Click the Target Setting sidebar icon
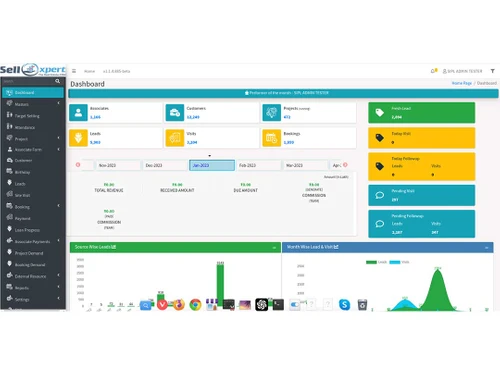The width and height of the screenshot is (500, 375). 10,115
